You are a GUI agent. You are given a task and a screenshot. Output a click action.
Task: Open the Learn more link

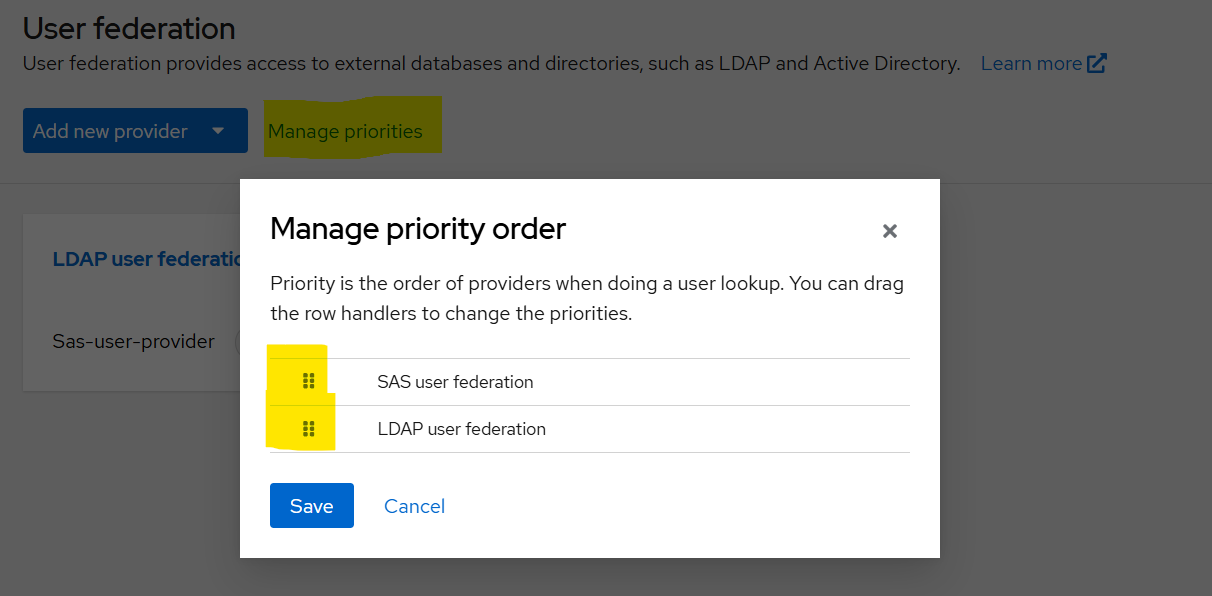[1030, 63]
